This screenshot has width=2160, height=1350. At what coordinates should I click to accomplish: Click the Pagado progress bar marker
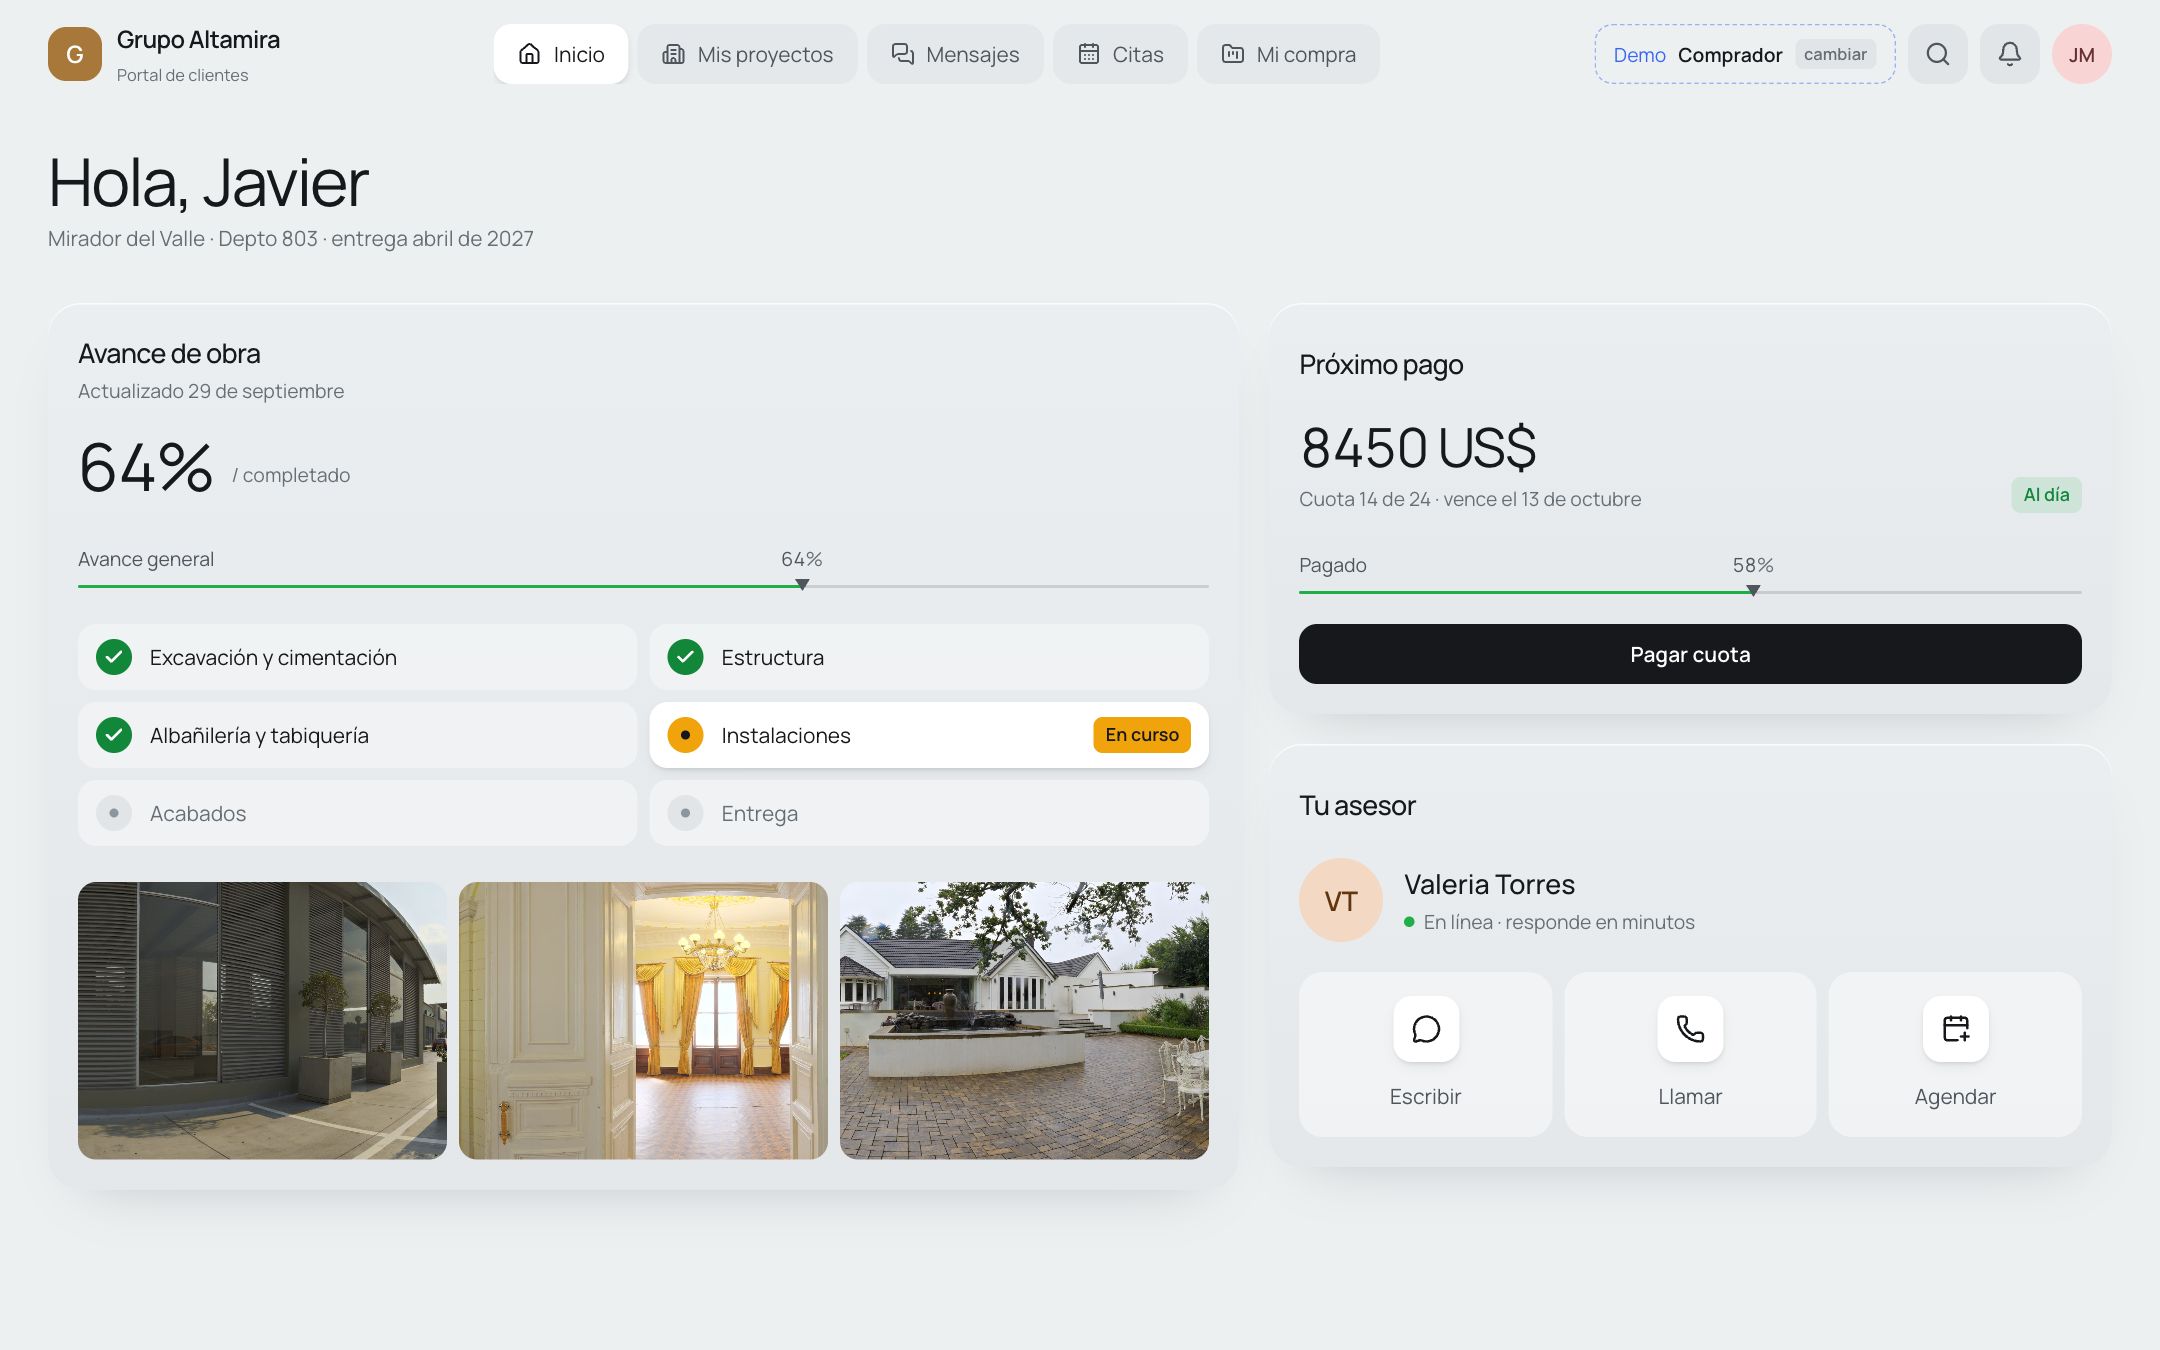coord(1753,590)
